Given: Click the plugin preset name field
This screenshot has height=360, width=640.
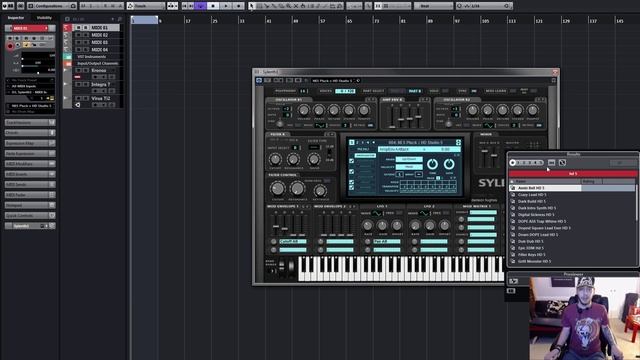Looking at the screenshot, I should tap(333, 80).
